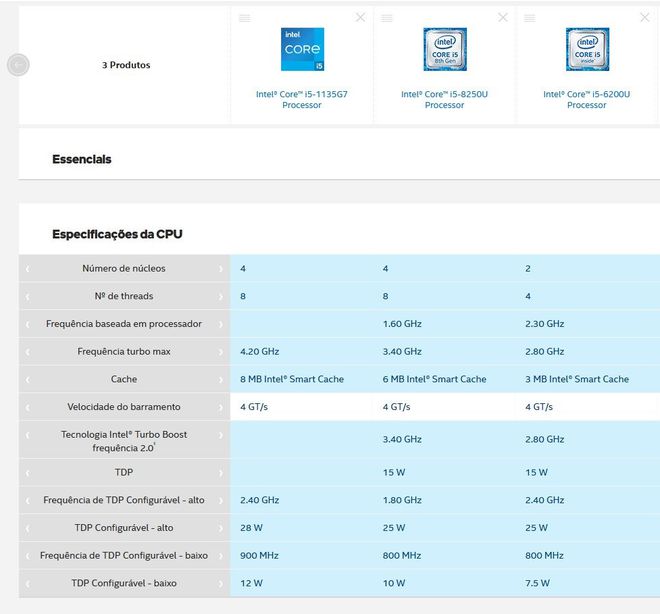Click the 7.5 W TDP value
The image size is (660, 614).
tap(538, 583)
